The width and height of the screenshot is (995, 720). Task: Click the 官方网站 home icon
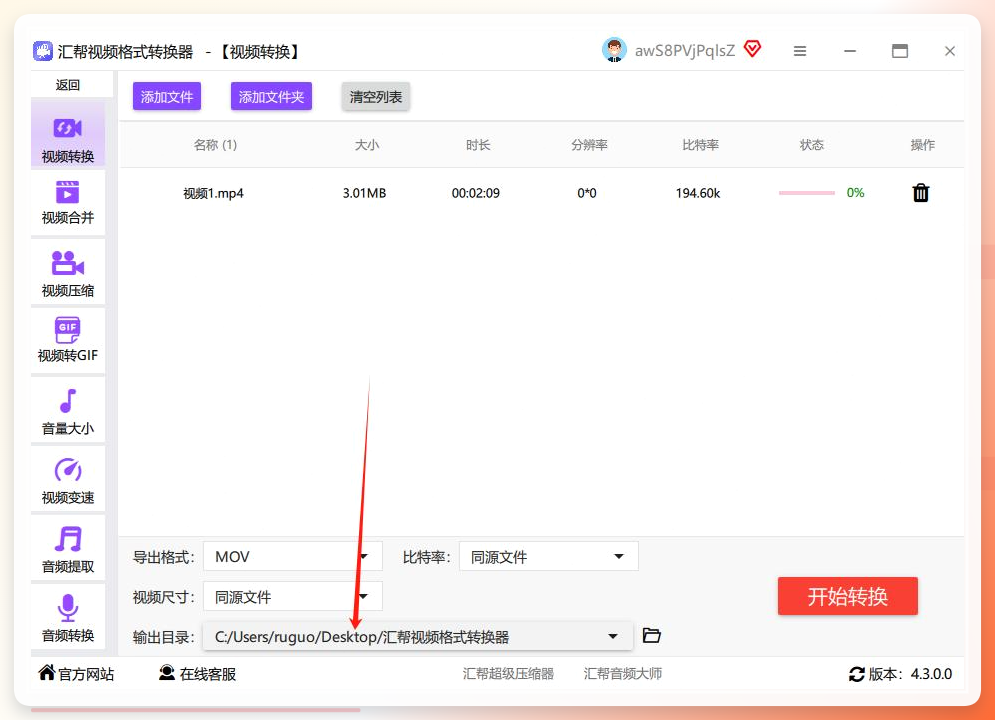[x=47, y=672]
